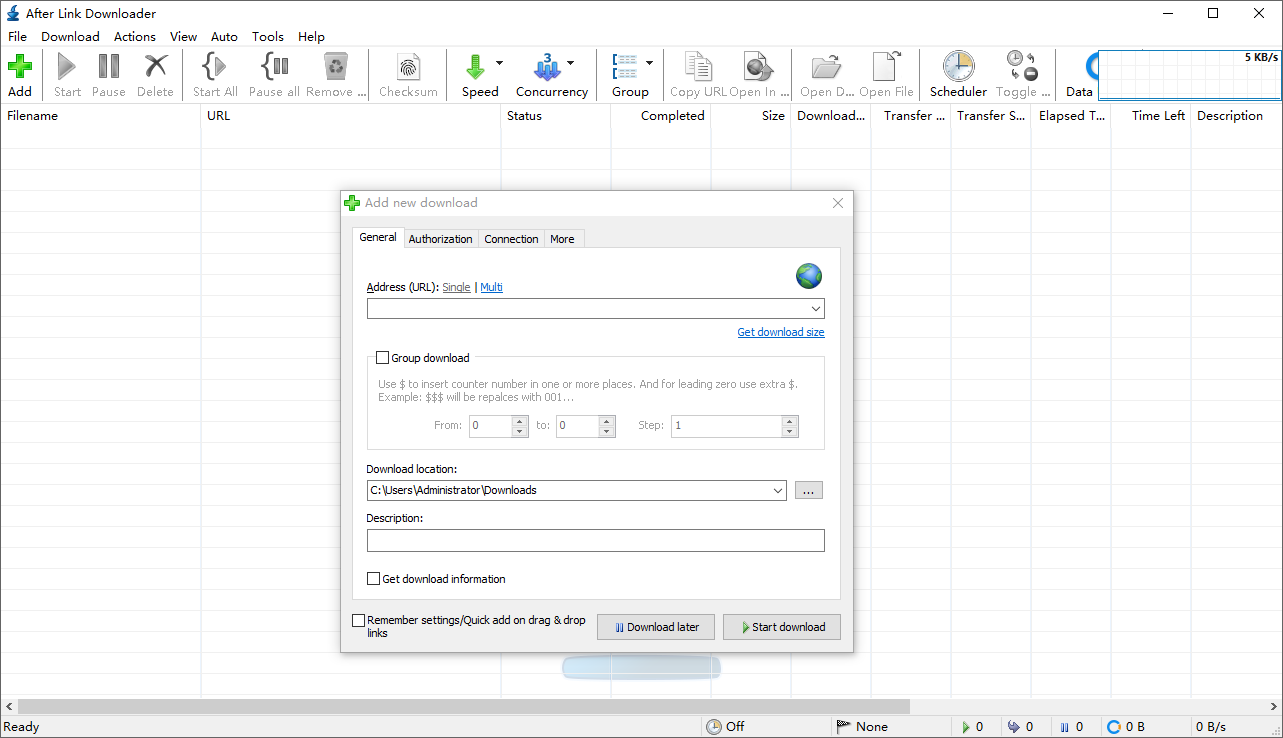
Task: Select the General tab
Action: click(x=378, y=237)
